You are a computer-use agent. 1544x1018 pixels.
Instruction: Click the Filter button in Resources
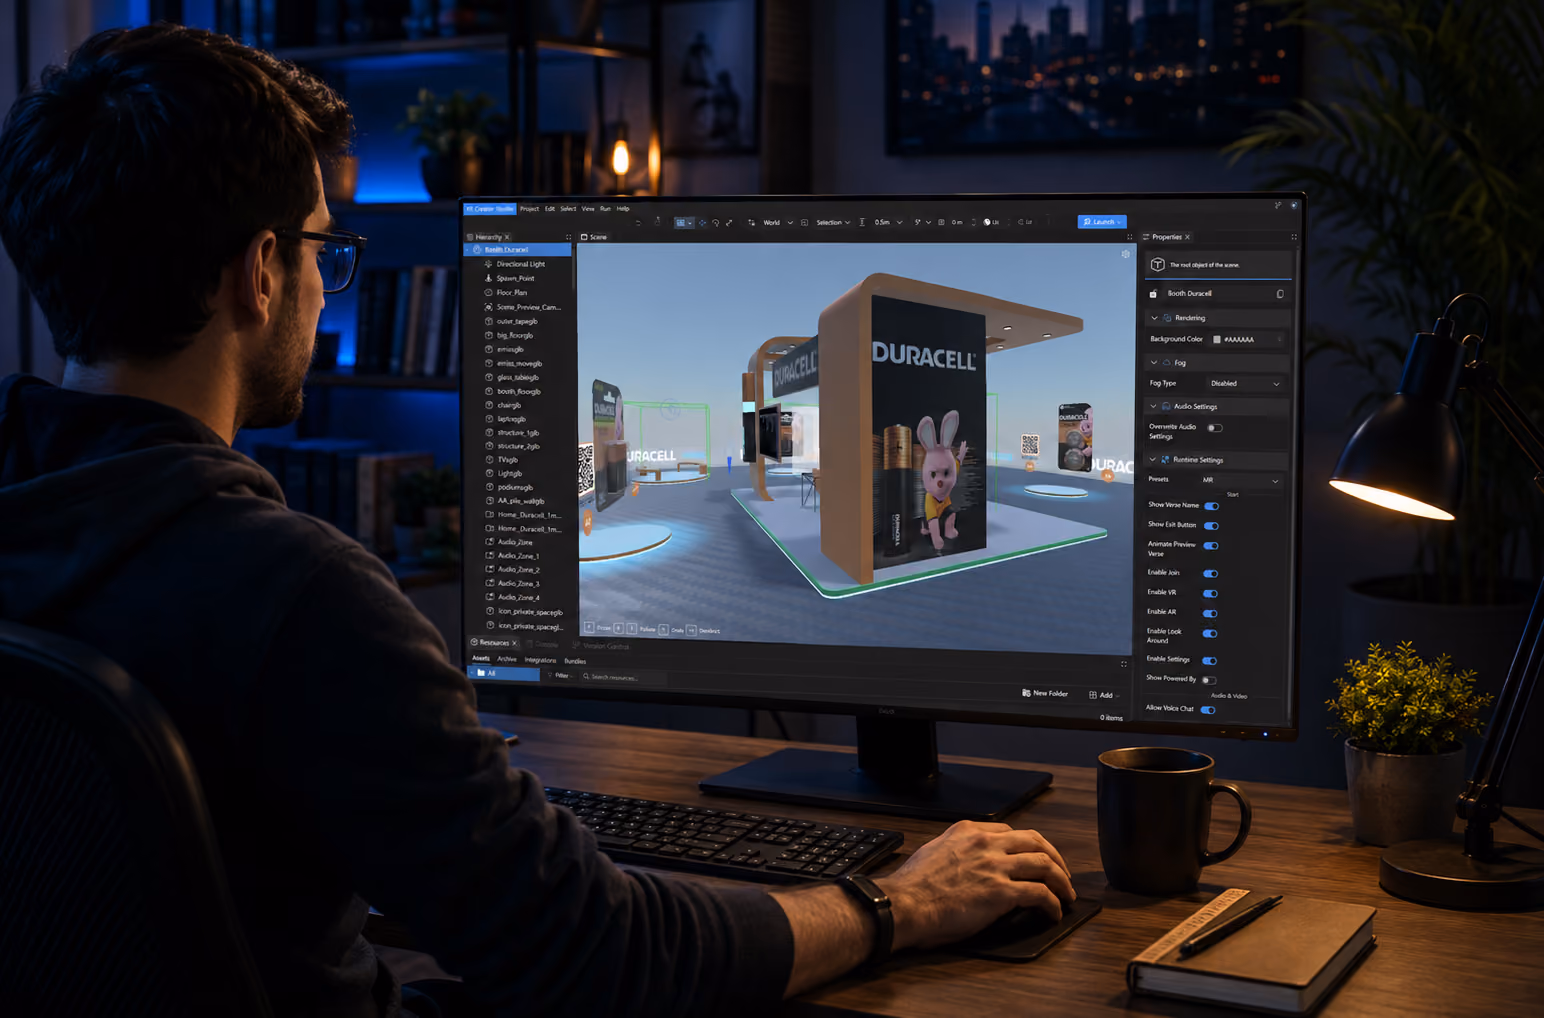[559, 676]
